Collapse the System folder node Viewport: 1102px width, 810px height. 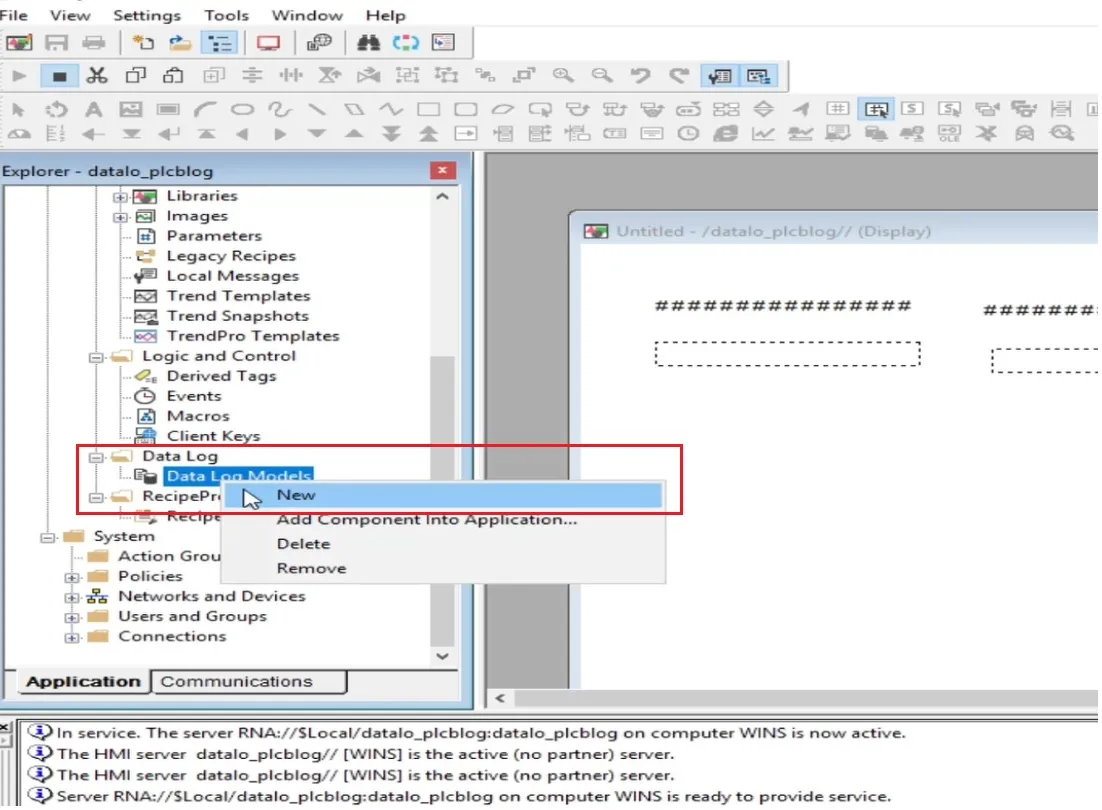pos(48,537)
